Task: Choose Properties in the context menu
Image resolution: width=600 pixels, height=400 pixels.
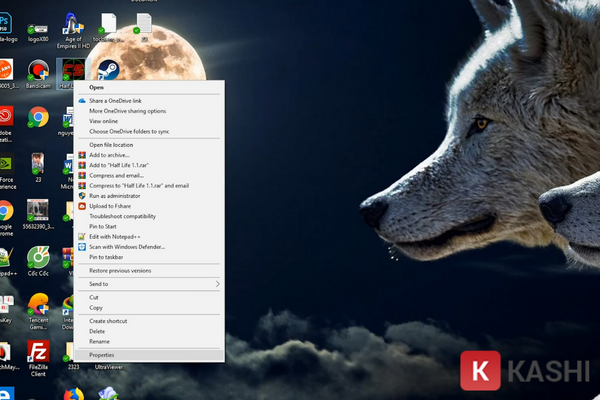Action: (102, 354)
